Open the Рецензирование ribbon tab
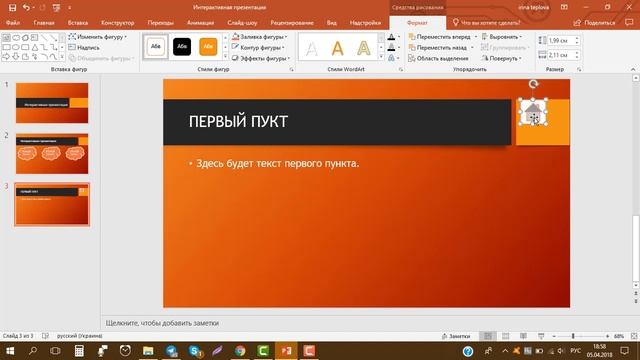 292,23
